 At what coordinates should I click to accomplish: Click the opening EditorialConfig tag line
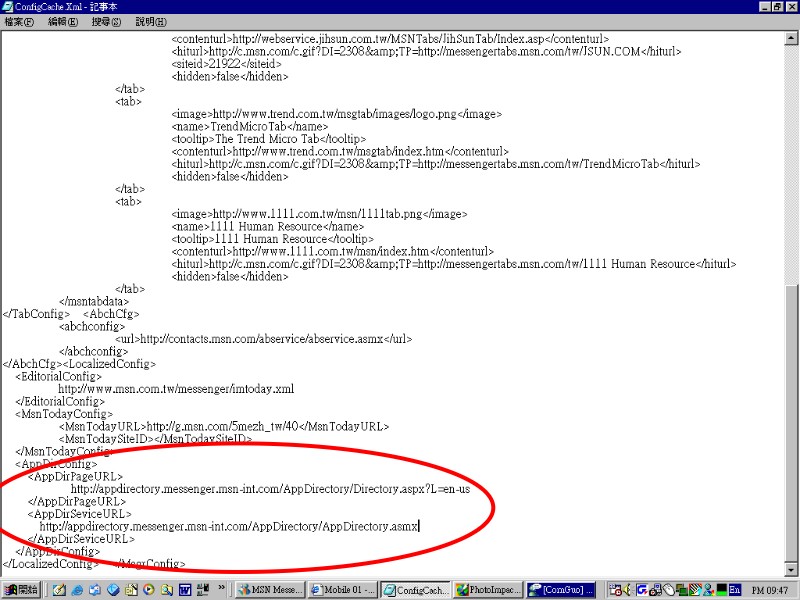click(59, 377)
